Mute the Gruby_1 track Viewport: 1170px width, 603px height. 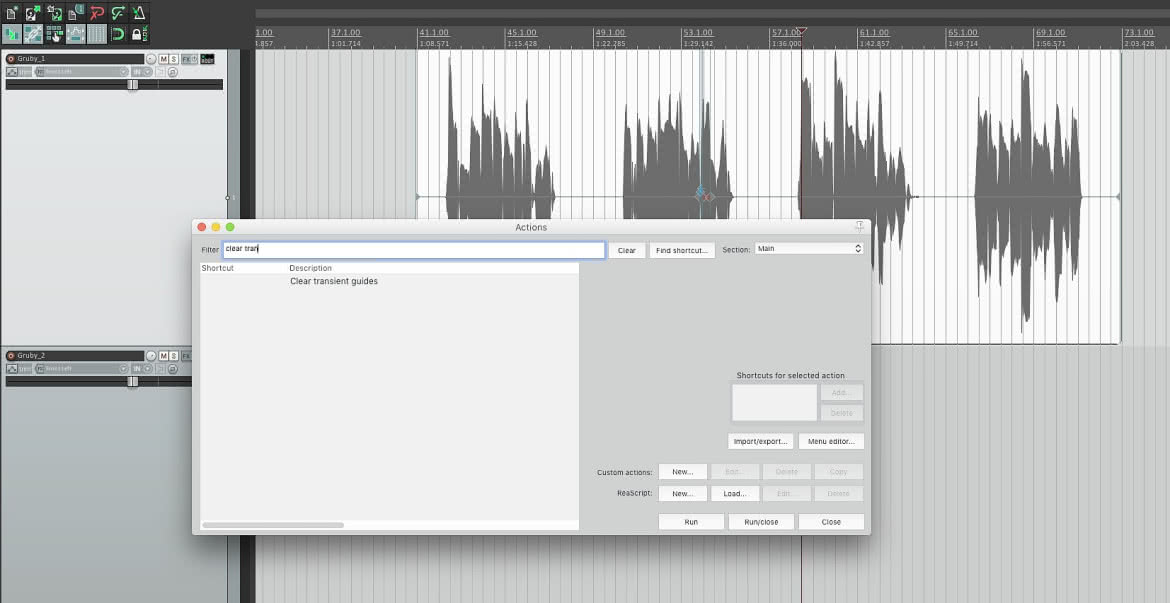pyautogui.click(x=163, y=59)
